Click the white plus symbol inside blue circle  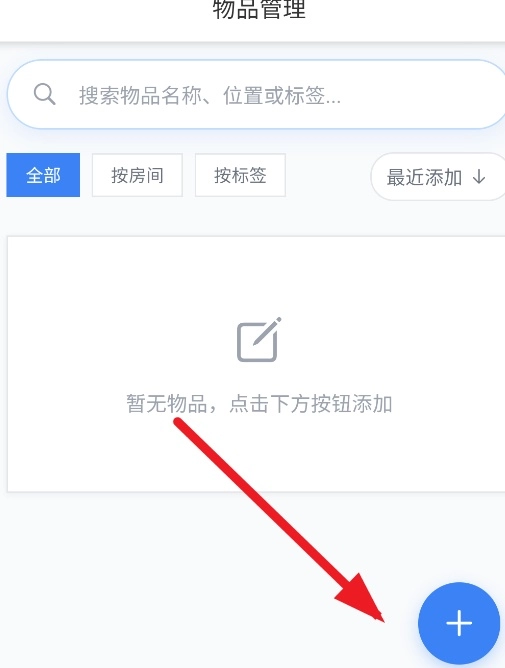click(x=459, y=623)
